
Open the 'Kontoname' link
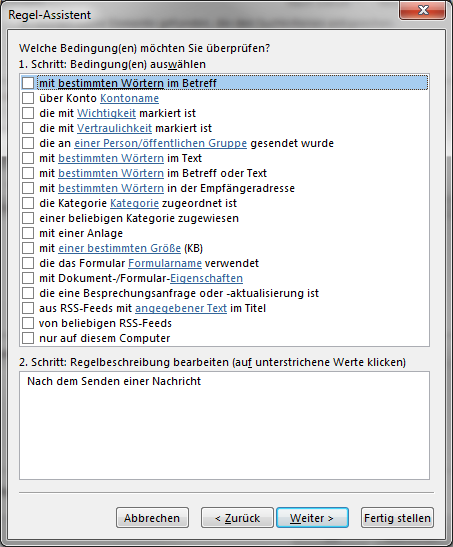click(129, 98)
